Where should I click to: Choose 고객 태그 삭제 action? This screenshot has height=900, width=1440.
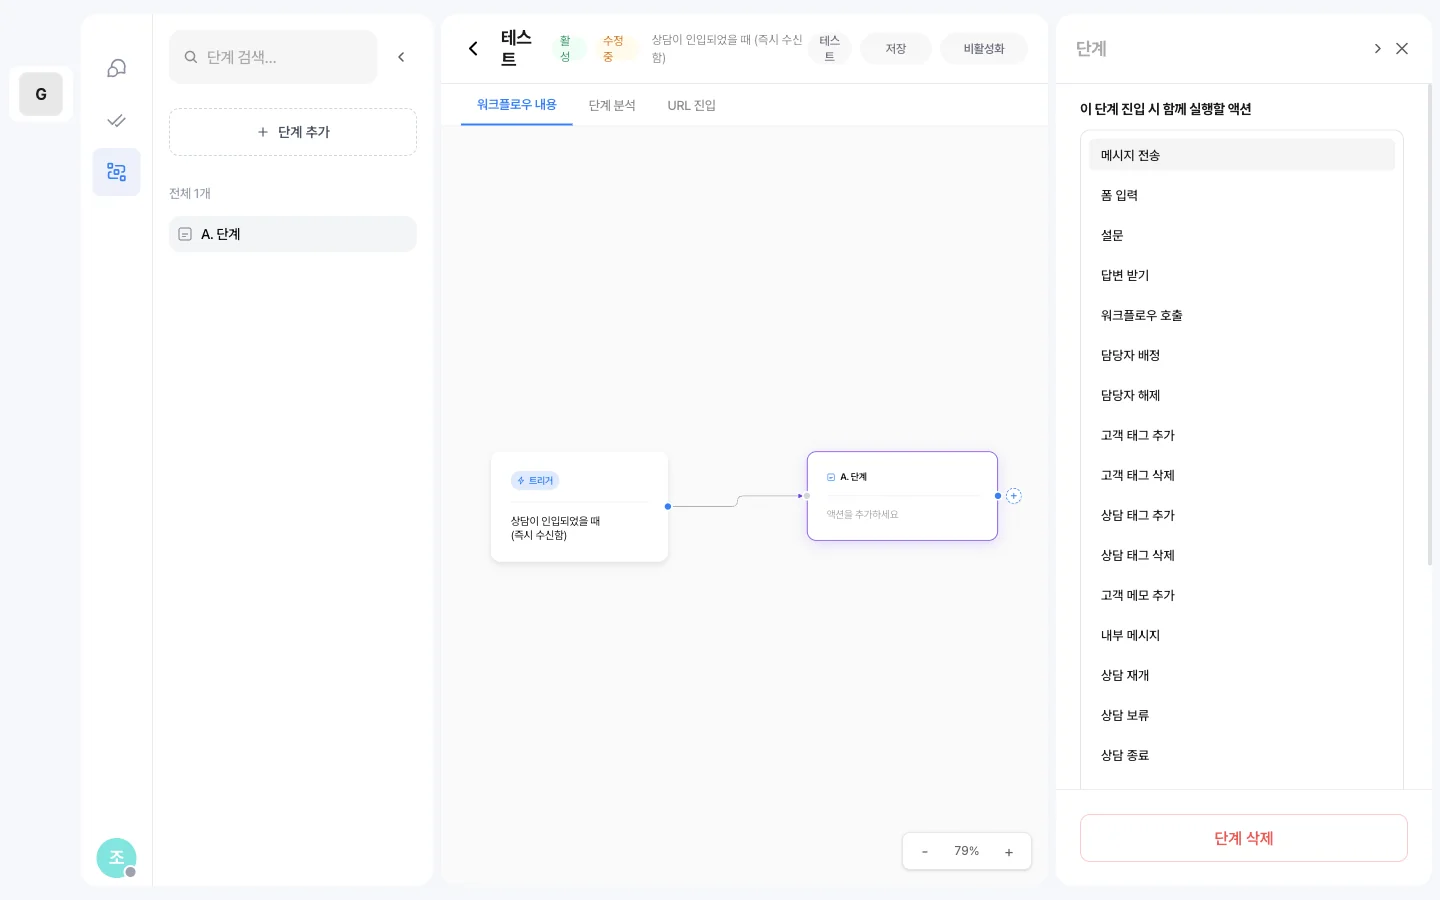(x=1242, y=475)
